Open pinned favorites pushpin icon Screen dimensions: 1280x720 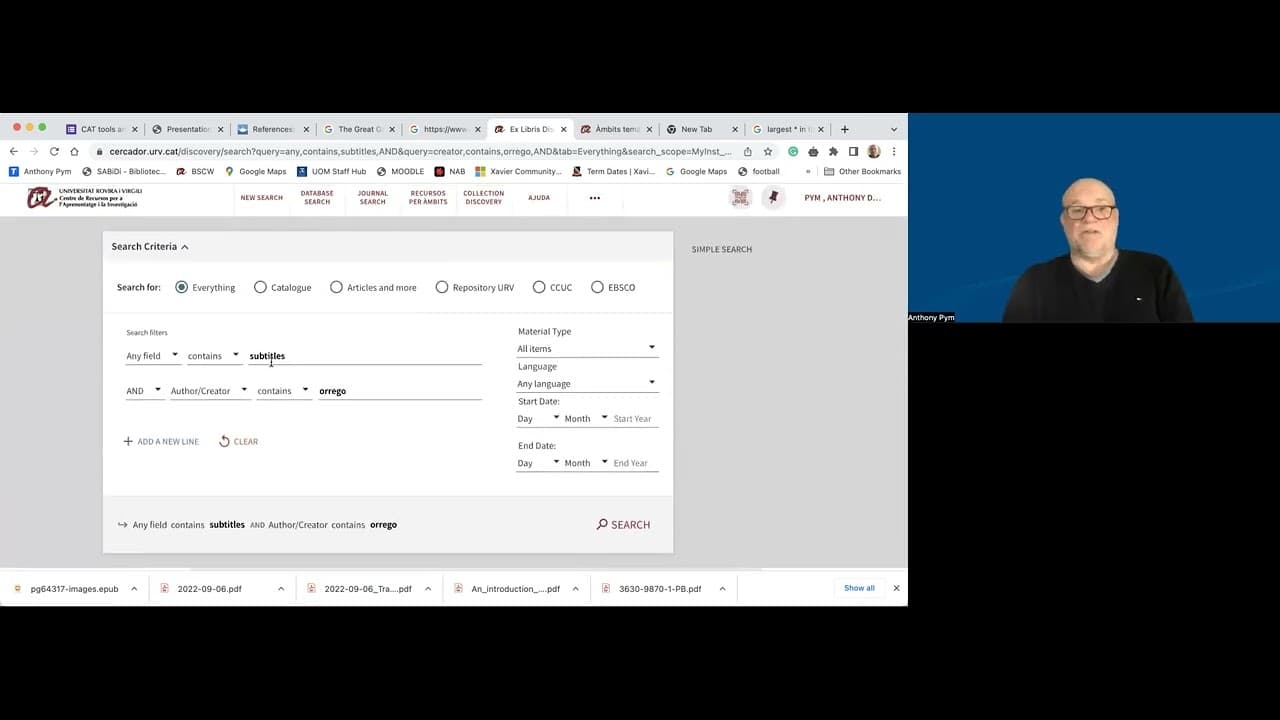click(x=773, y=198)
